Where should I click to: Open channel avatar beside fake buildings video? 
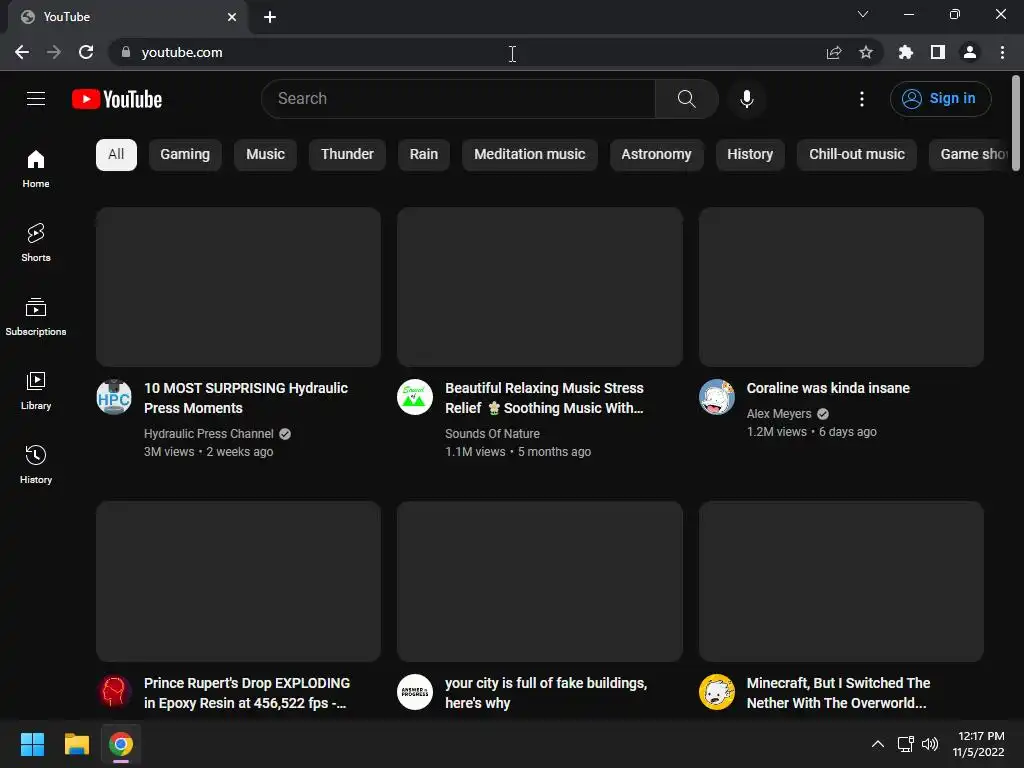(415, 692)
